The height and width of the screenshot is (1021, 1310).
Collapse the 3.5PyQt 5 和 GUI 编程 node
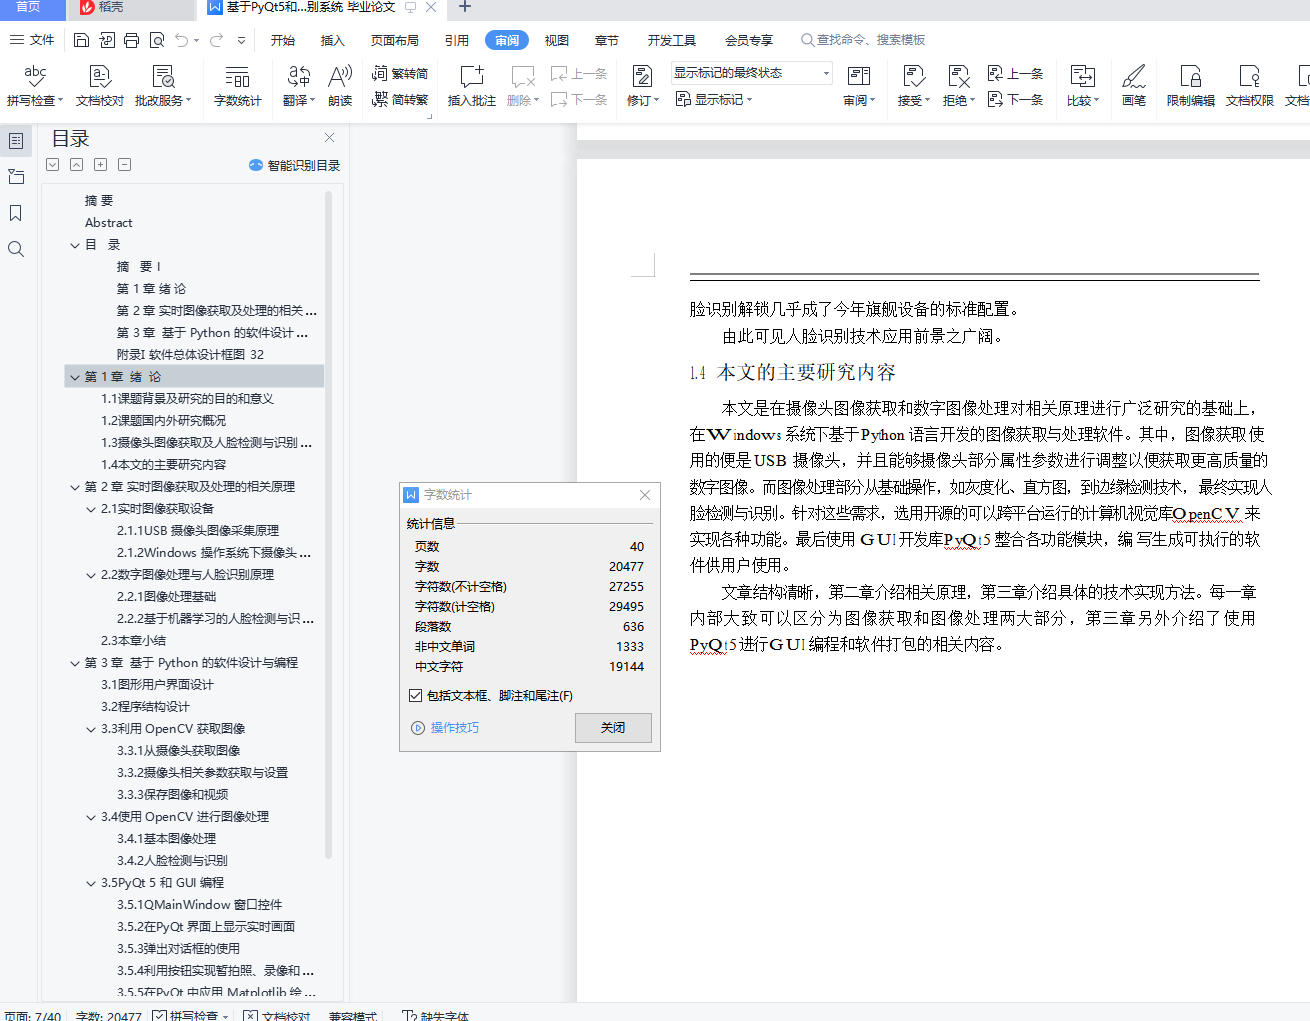coord(91,883)
